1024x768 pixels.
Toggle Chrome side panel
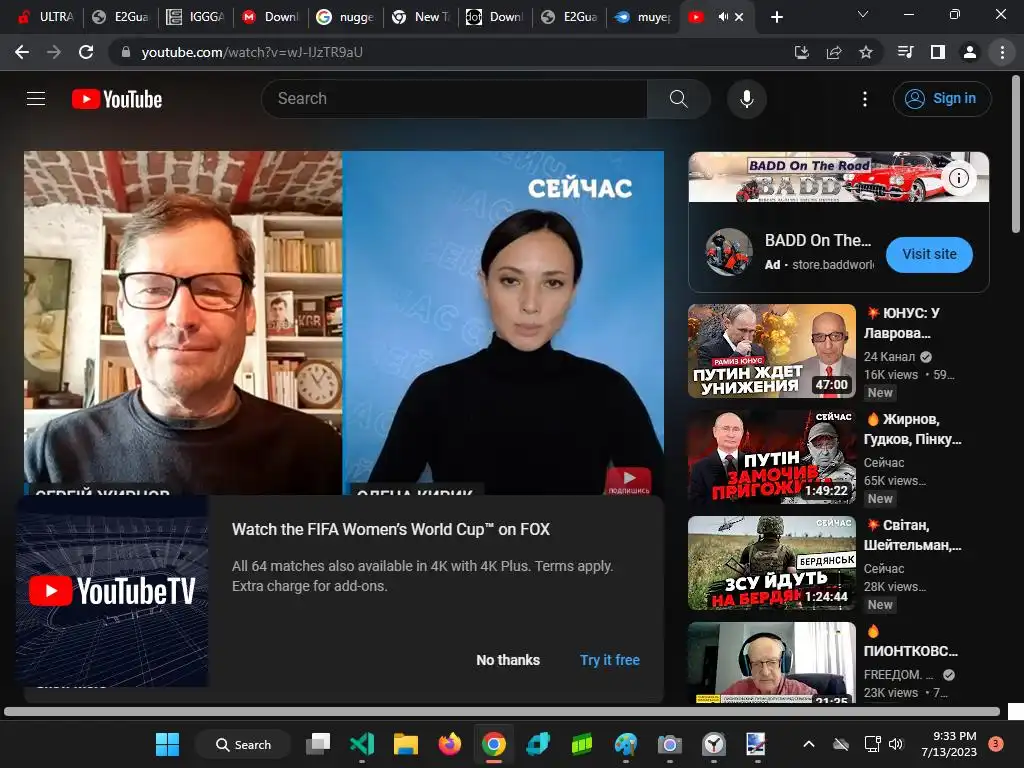click(938, 52)
